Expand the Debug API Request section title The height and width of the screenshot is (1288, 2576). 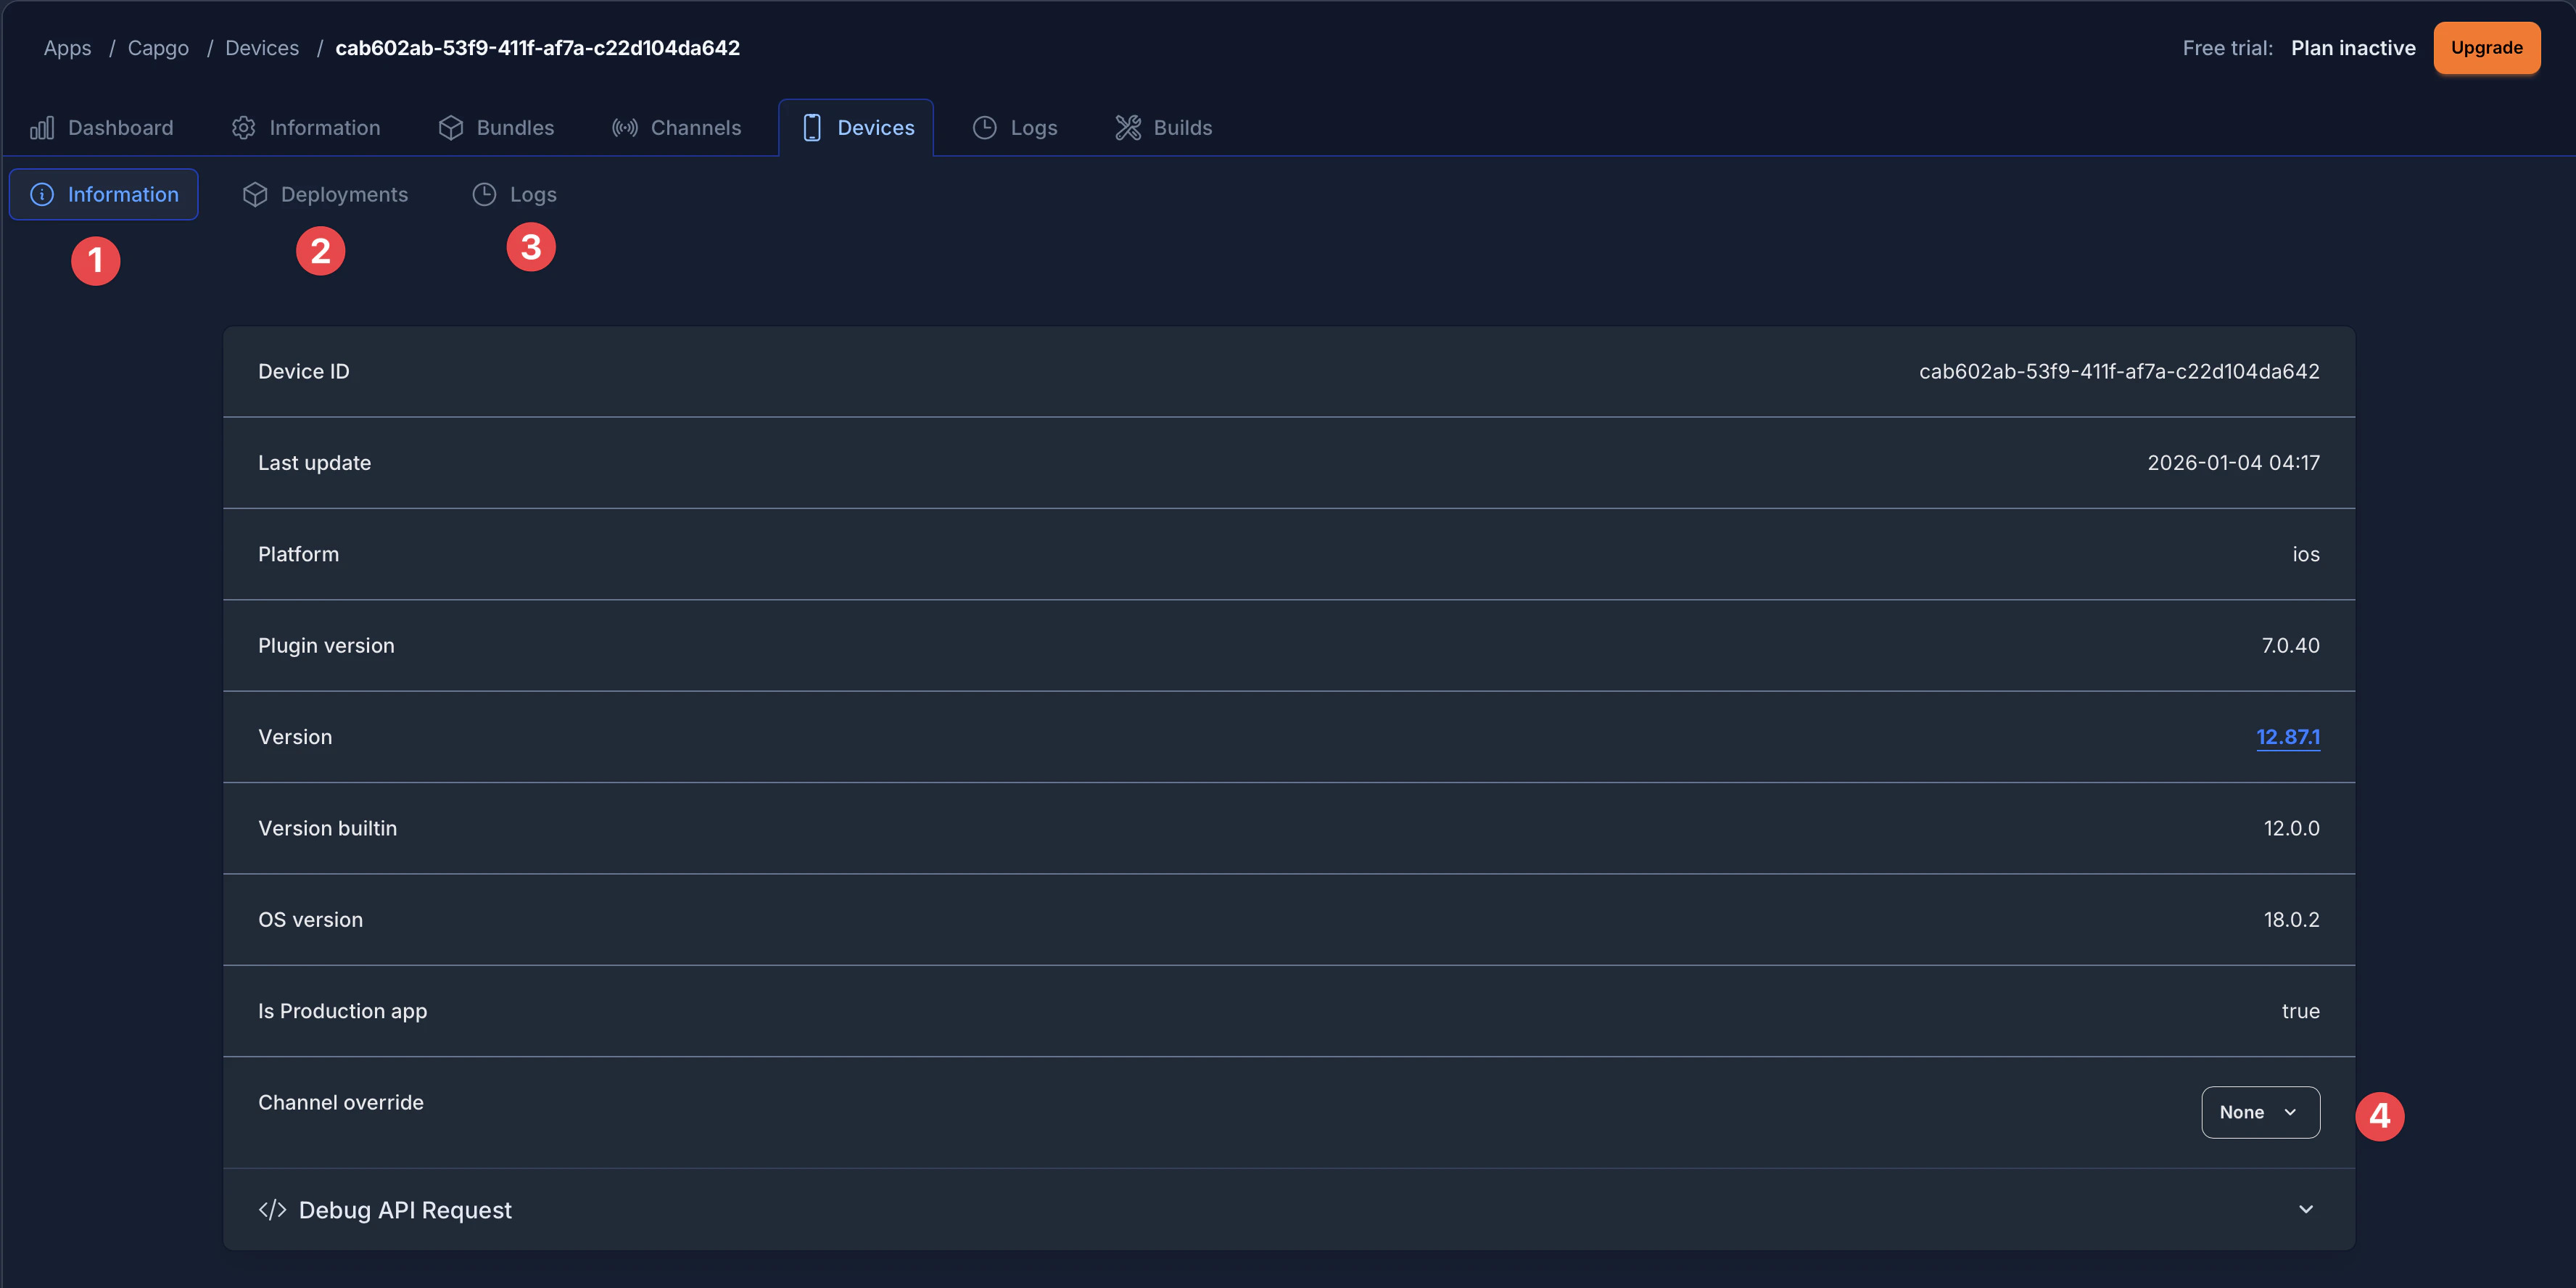(x=405, y=1210)
